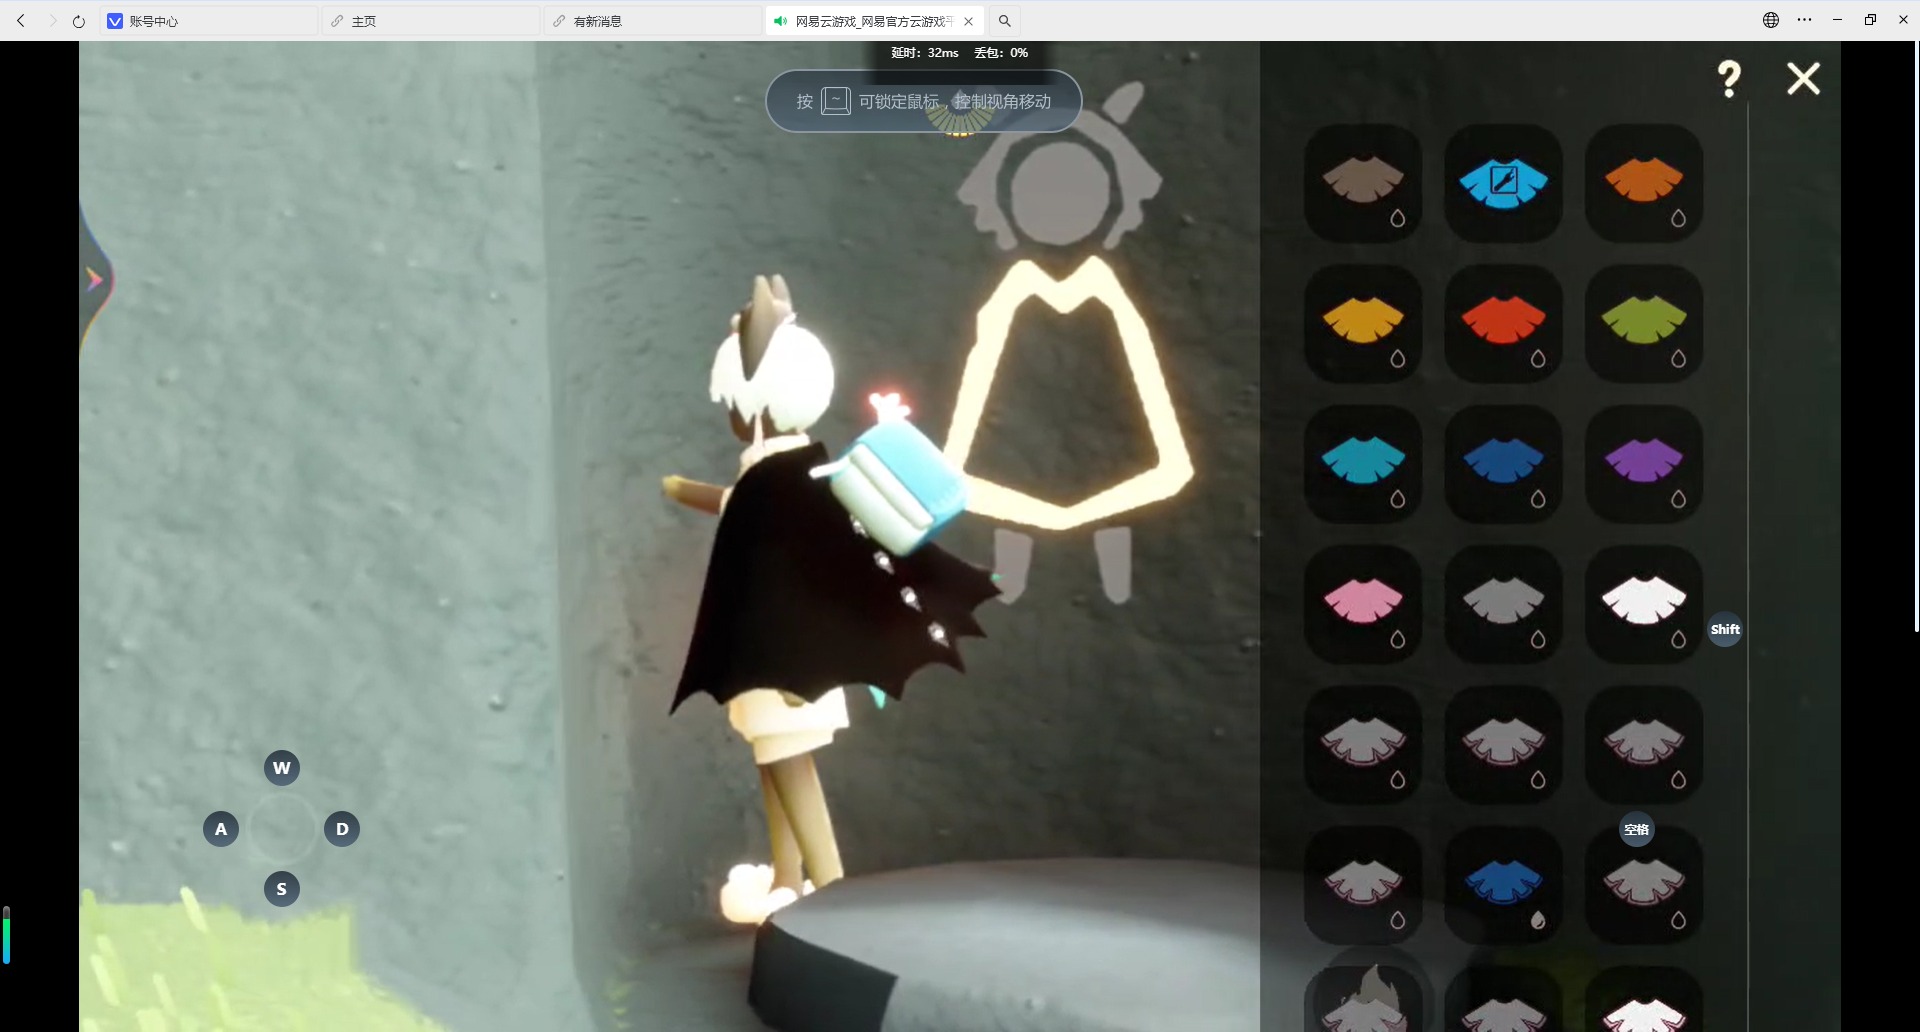
Task: Select the glowing cape outline on wall
Action: (1067, 393)
